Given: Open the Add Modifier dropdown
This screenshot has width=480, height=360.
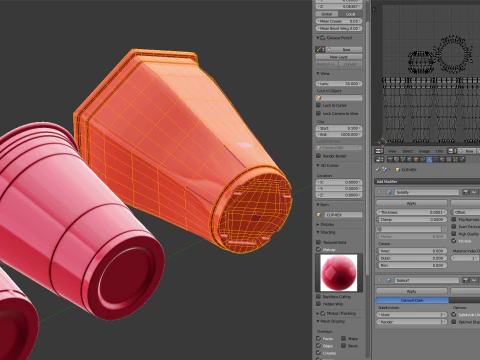Looking at the screenshot, I should click(427, 182).
